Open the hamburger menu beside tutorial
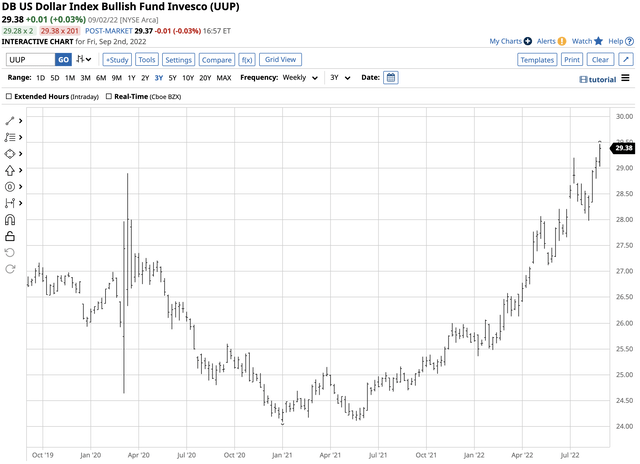Viewport: 640px width, 464px height. 625,78
